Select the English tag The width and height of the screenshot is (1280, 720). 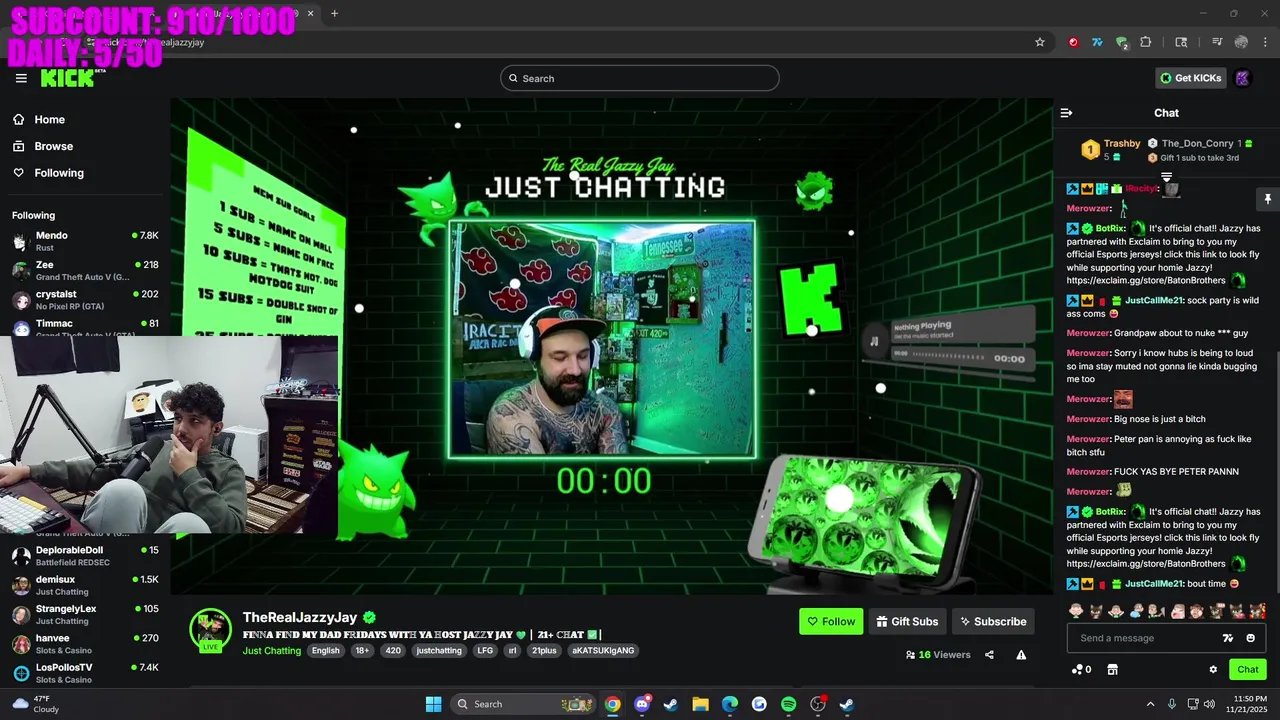point(325,651)
